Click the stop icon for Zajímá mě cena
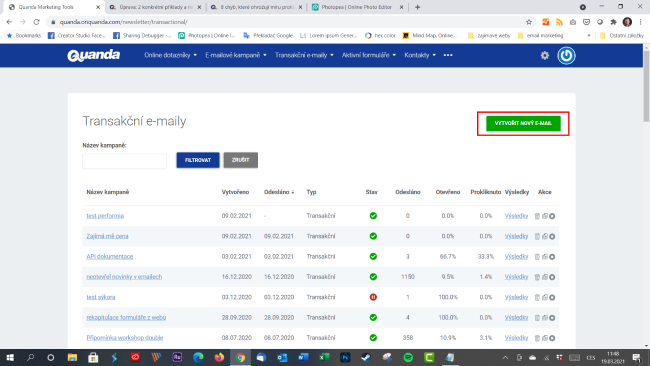 pyautogui.click(x=552, y=236)
